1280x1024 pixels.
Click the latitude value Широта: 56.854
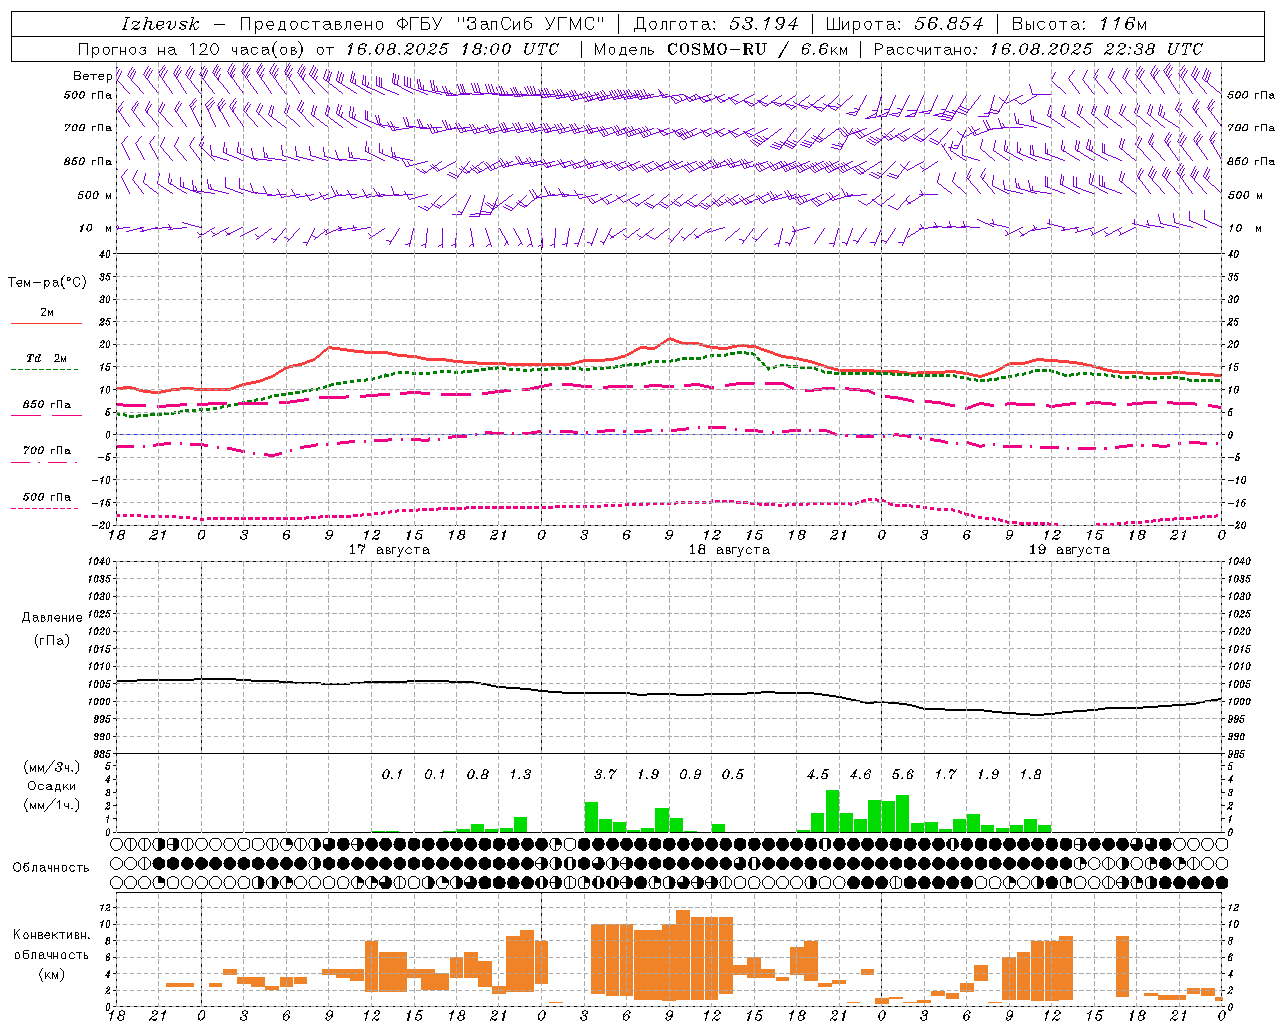click(x=904, y=24)
